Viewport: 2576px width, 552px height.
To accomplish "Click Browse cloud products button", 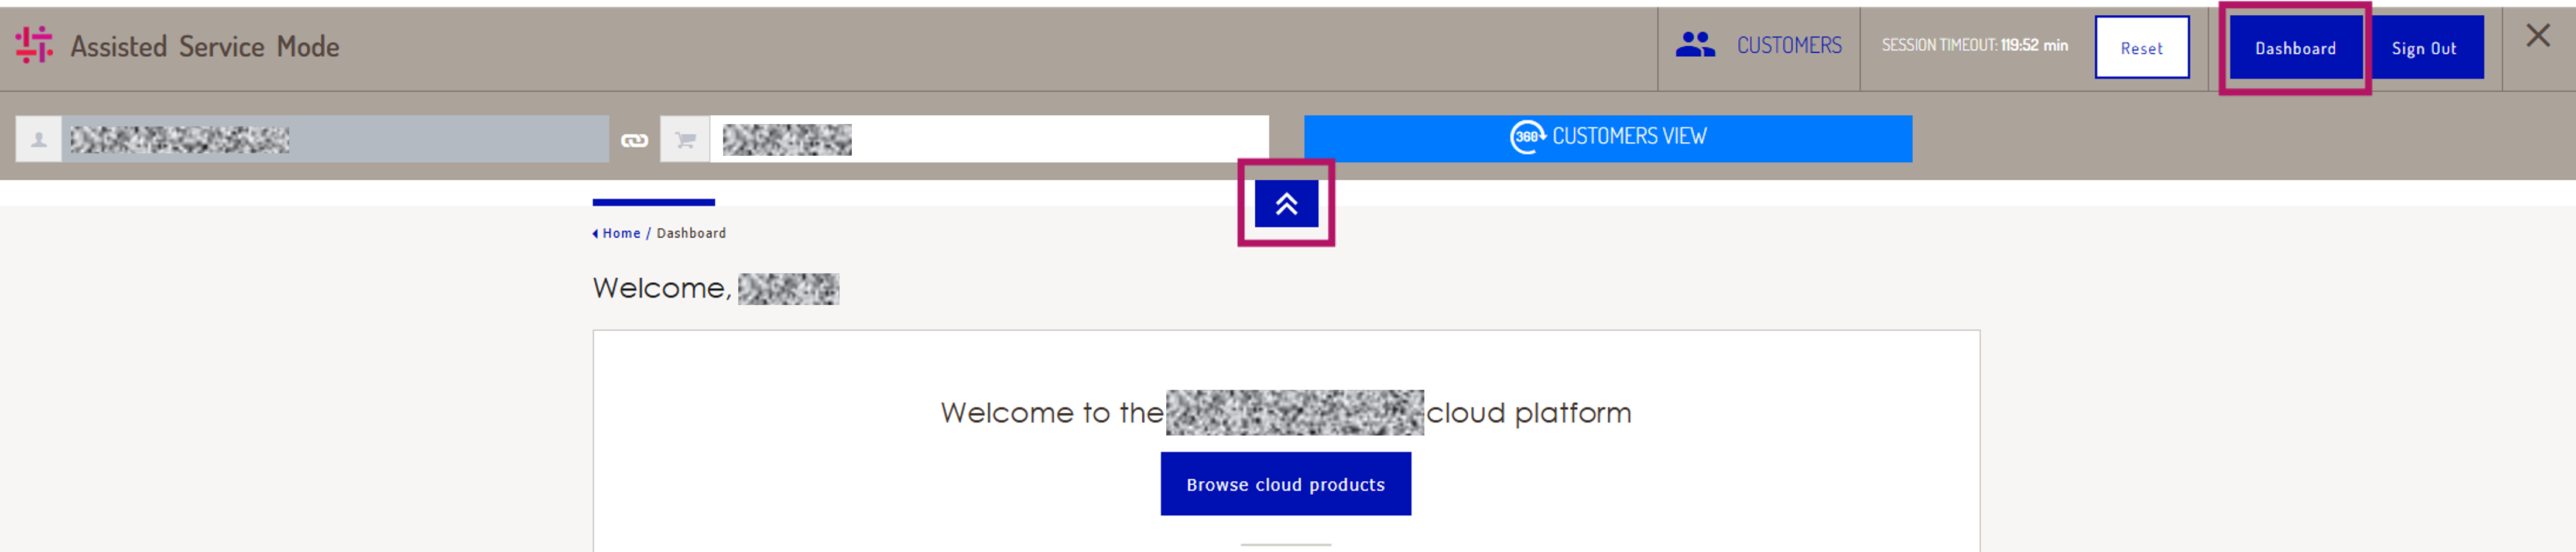I will tap(1285, 484).
